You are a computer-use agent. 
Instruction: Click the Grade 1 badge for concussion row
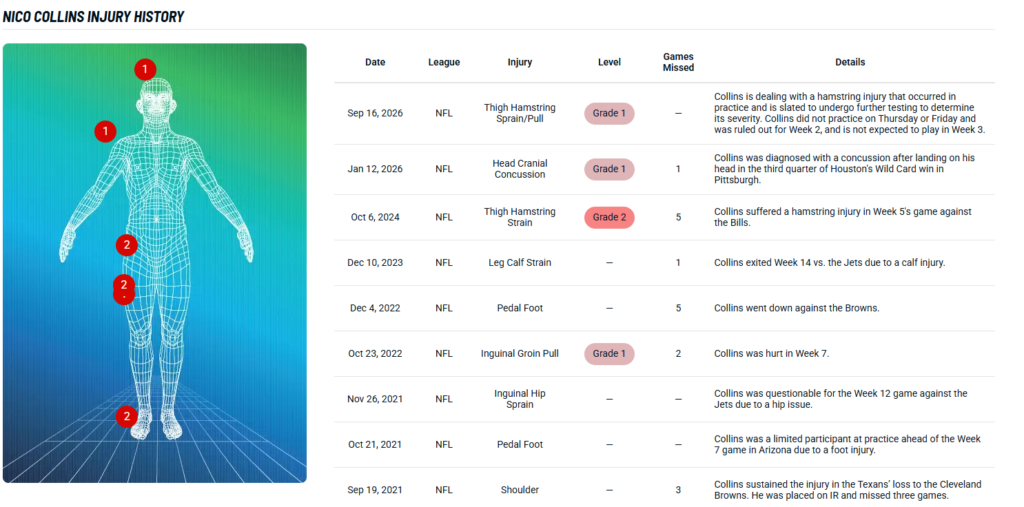[x=609, y=169]
